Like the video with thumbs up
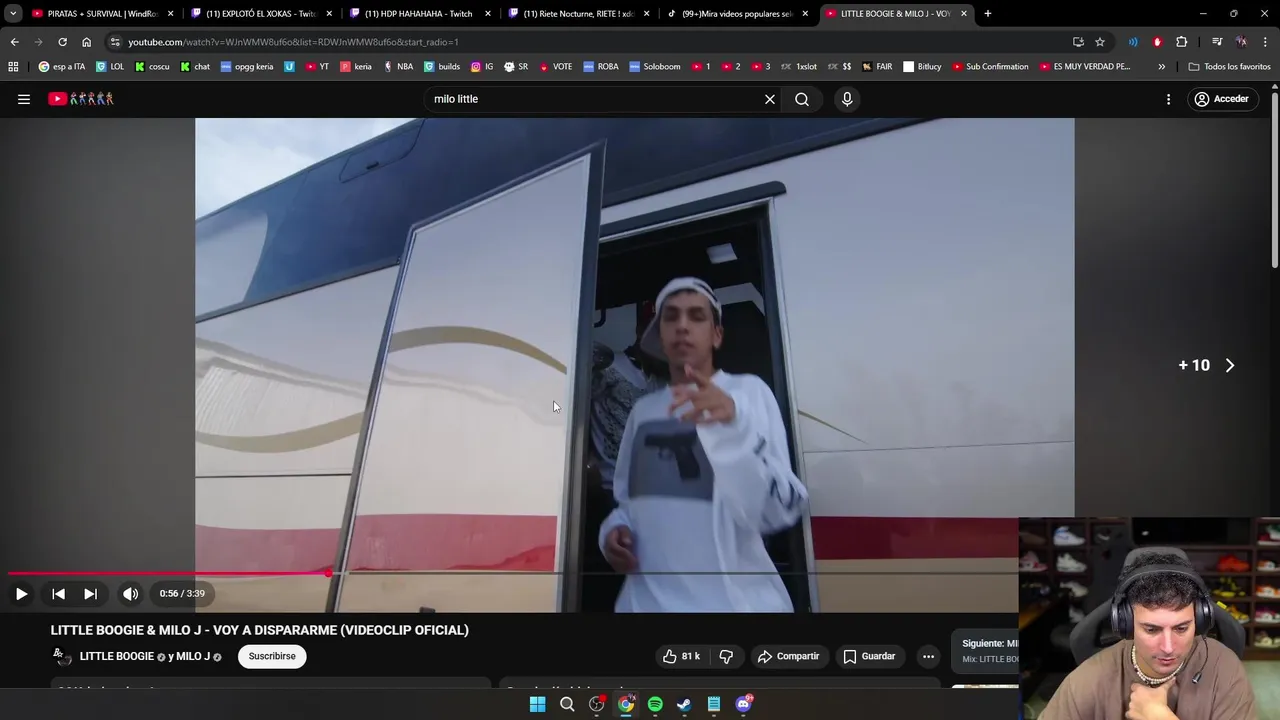Screen dimensions: 1280x720 coord(680,656)
